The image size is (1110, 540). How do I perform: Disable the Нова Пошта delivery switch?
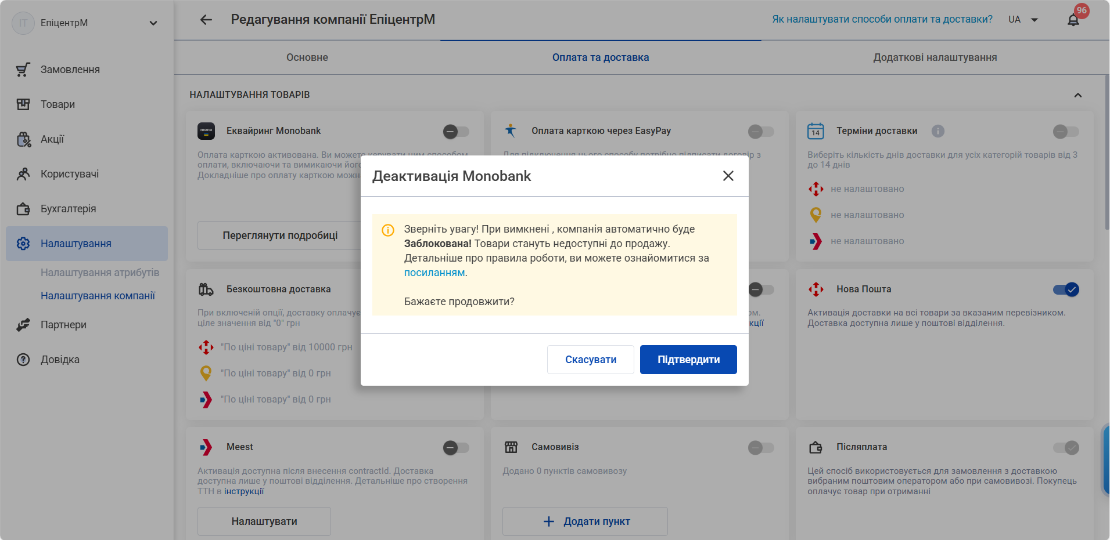[x=1065, y=289]
